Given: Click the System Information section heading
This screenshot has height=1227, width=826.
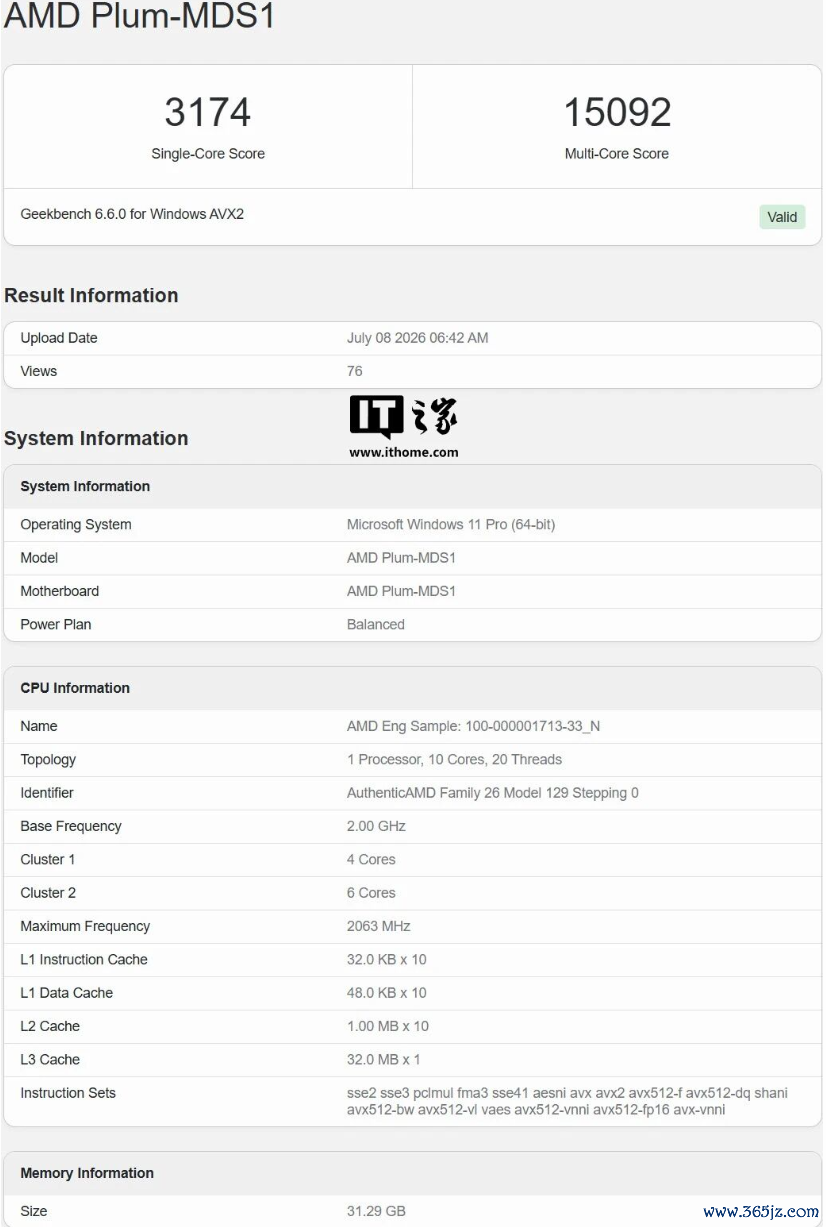Looking at the screenshot, I should (96, 438).
